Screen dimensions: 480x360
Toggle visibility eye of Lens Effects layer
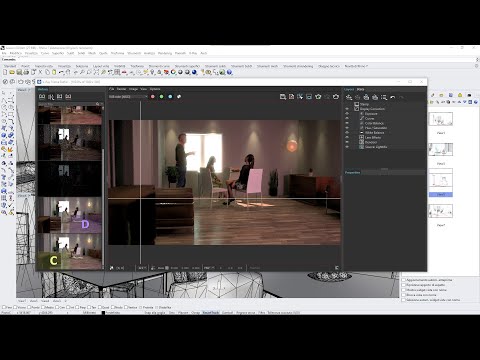click(x=347, y=137)
